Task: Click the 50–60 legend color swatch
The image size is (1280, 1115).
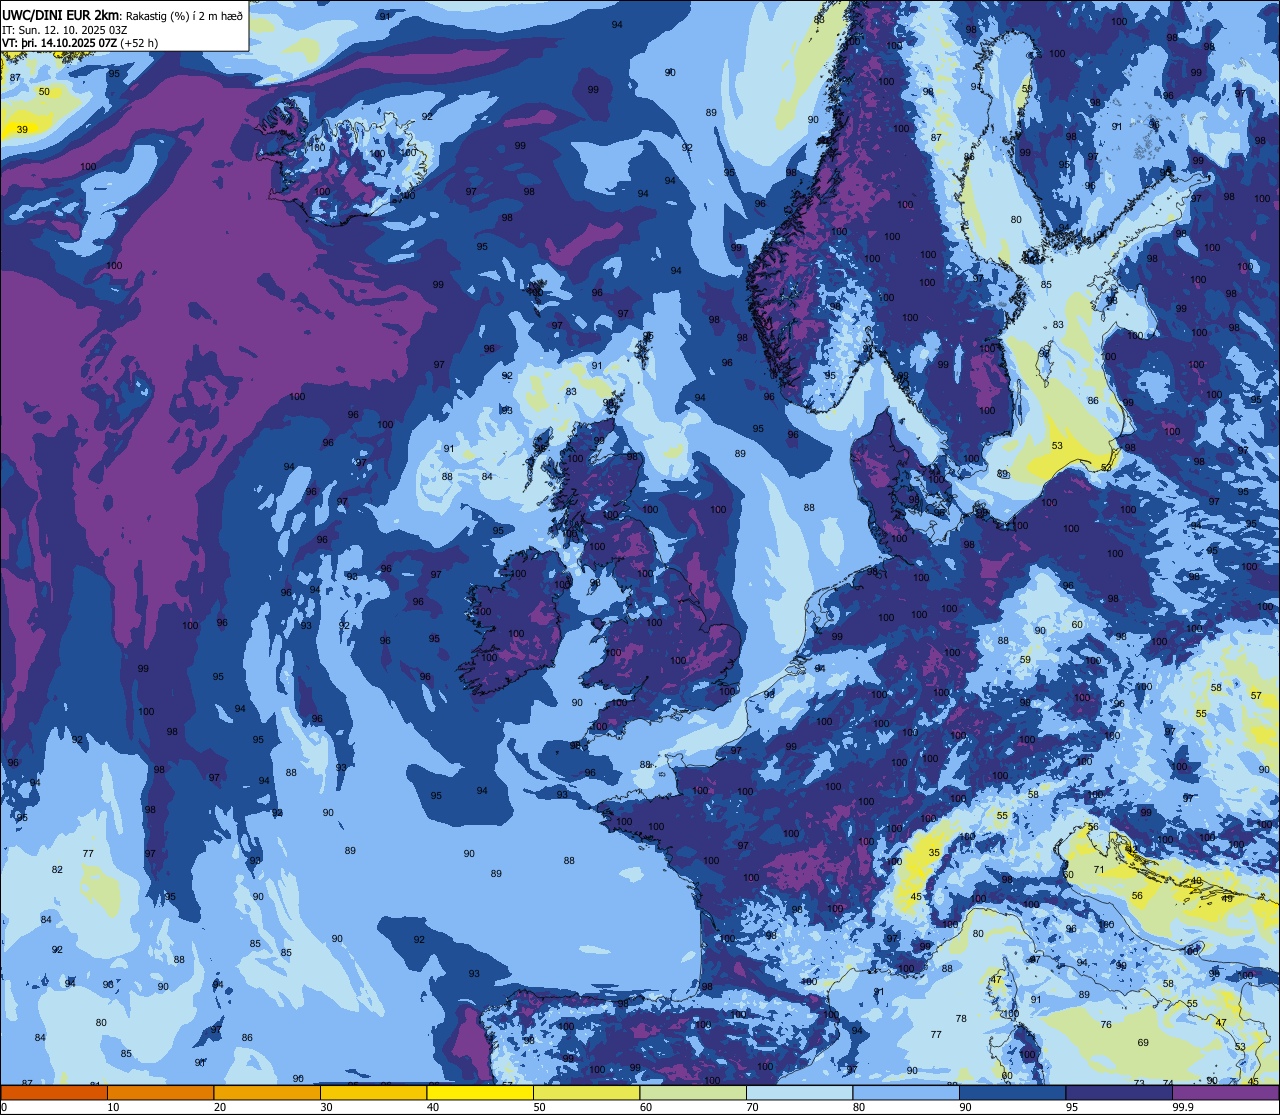Action: pos(586,1092)
